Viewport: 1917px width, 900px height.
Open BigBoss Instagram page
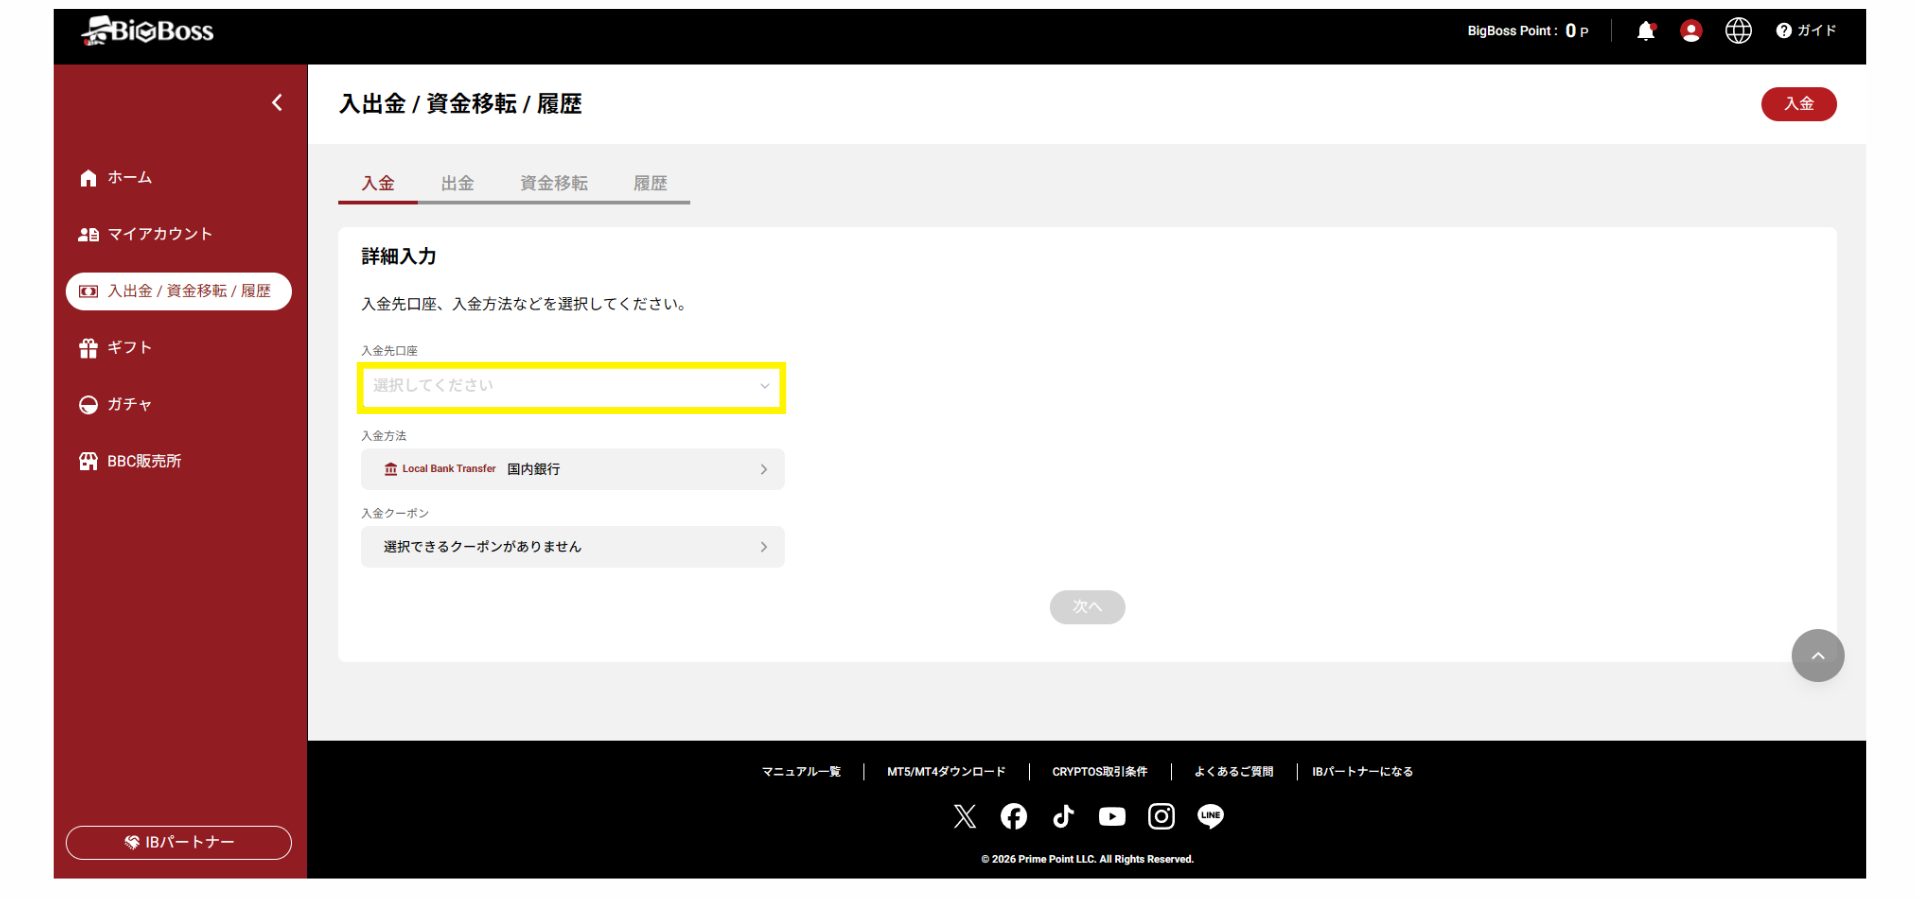pos(1160,816)
